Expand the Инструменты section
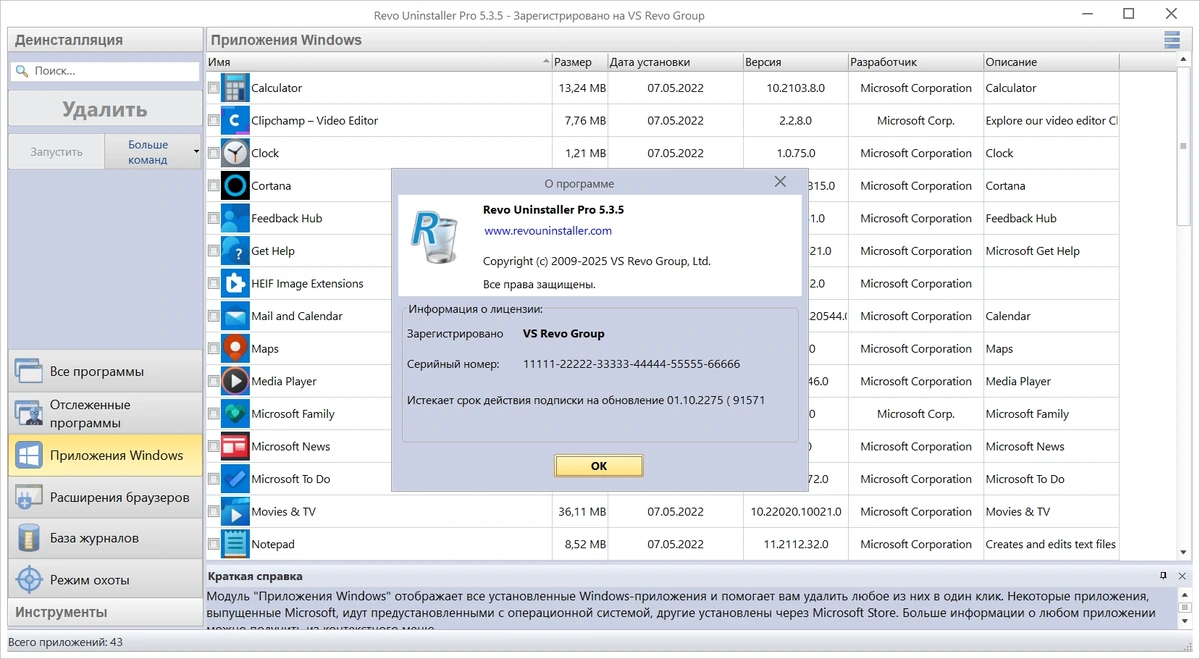 point(105,612)
